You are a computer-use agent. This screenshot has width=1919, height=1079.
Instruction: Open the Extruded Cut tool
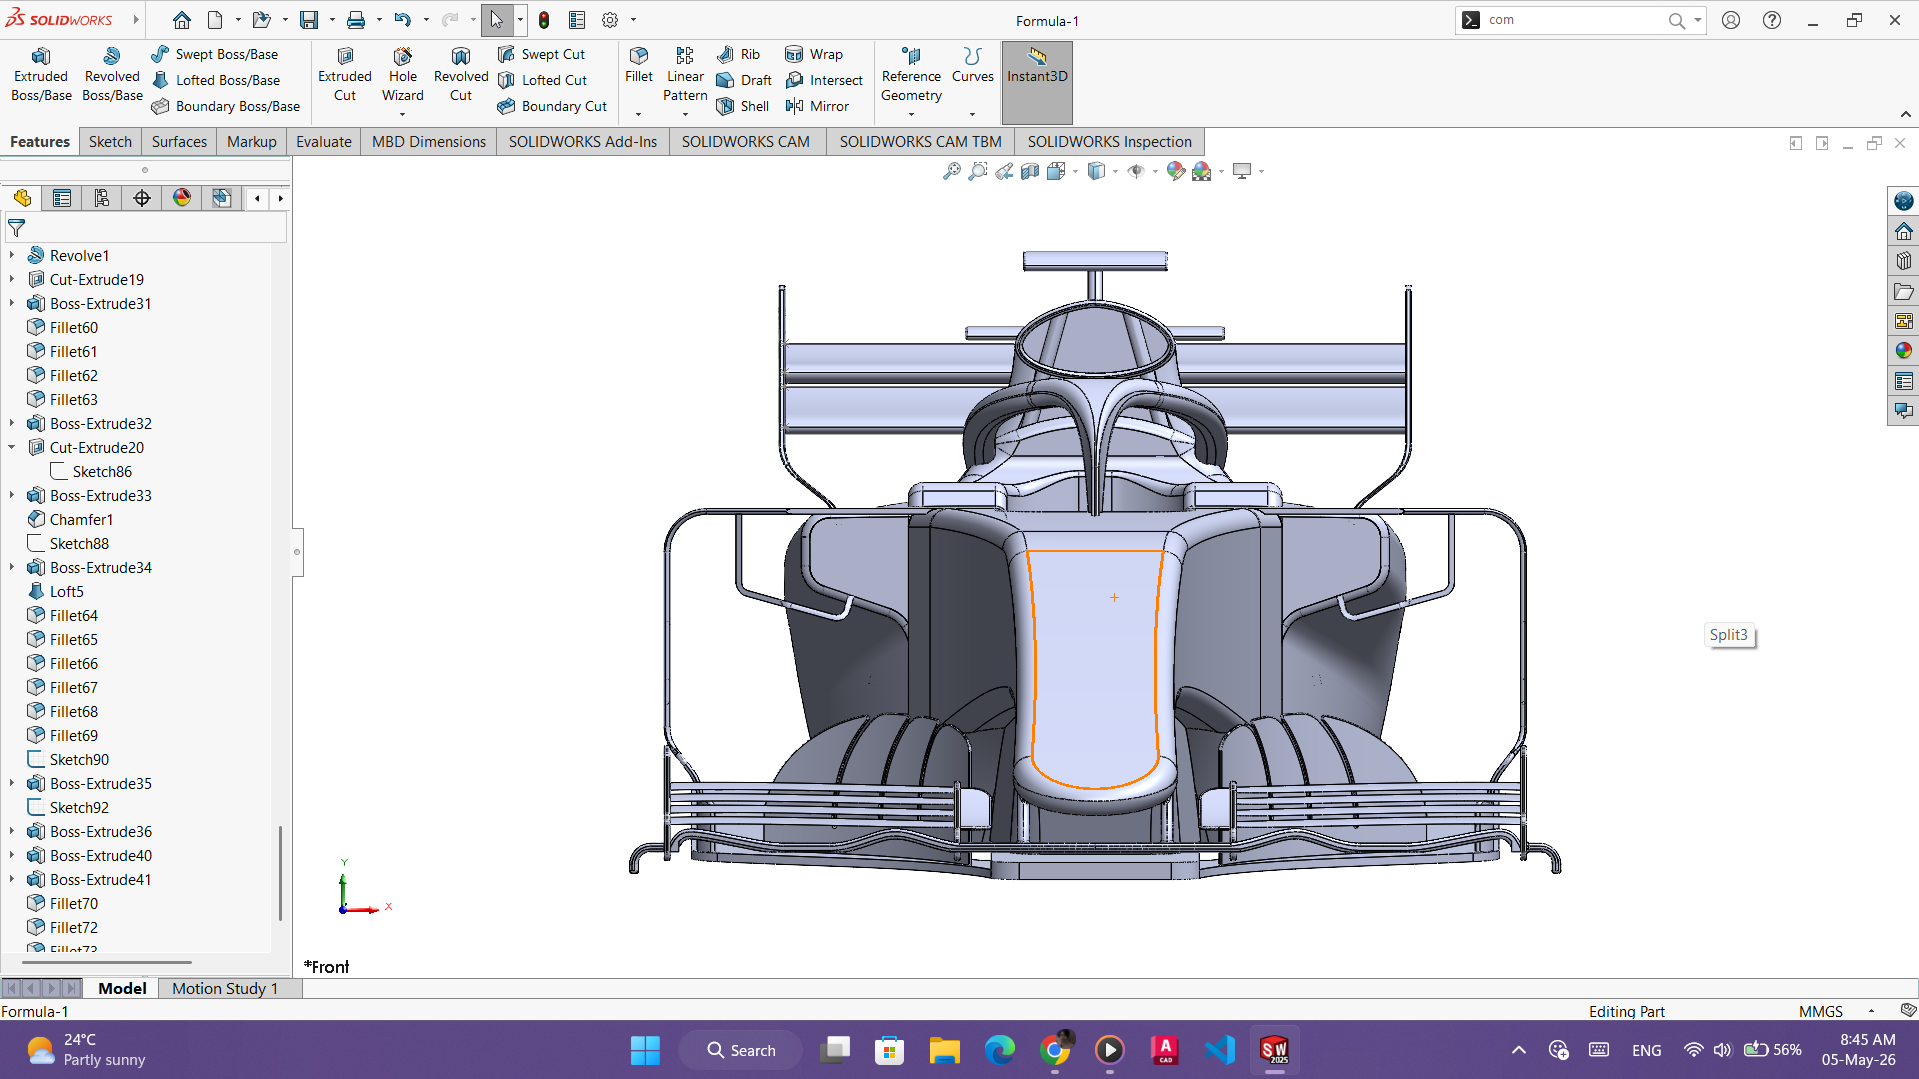point(345,75)
